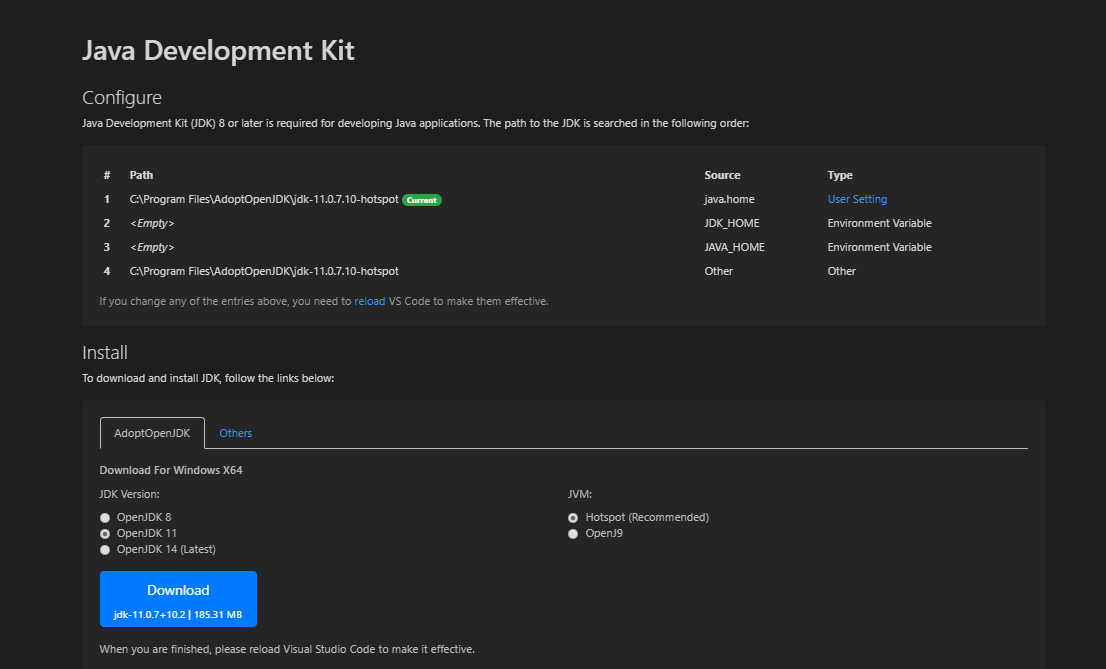This screenshot has width=1106, height=669.
Task: Click the <Empty> path in row 2
Action: point(152,224)
